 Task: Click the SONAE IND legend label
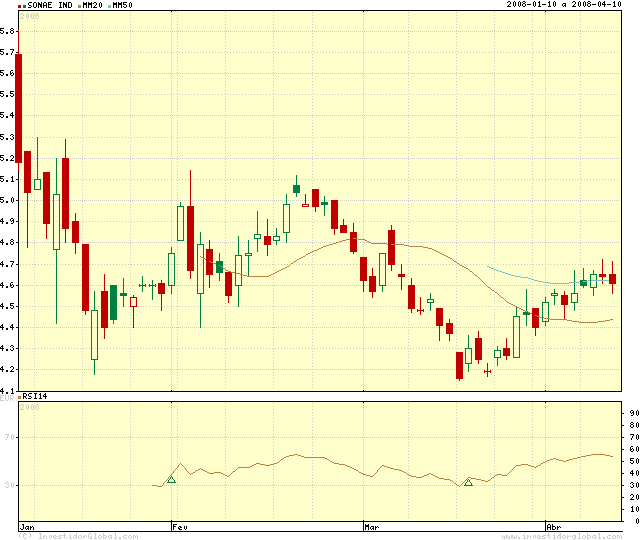point(50,5)
